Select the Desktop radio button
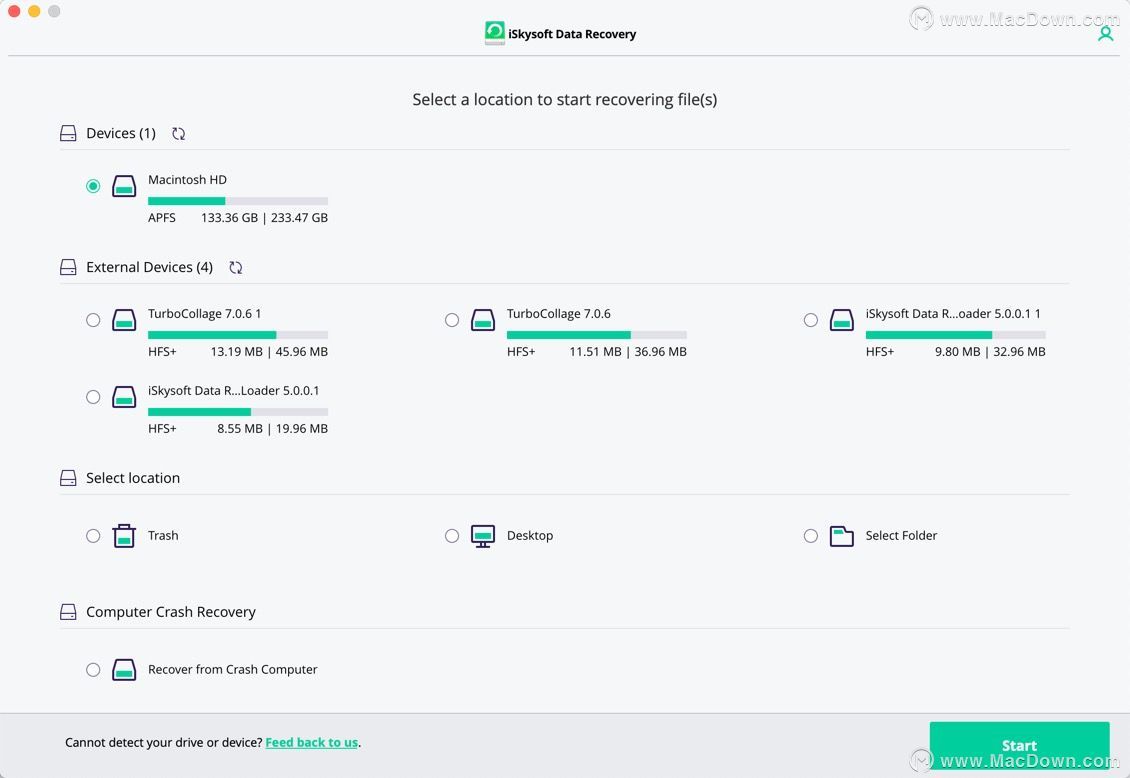 tap(452, 536)
